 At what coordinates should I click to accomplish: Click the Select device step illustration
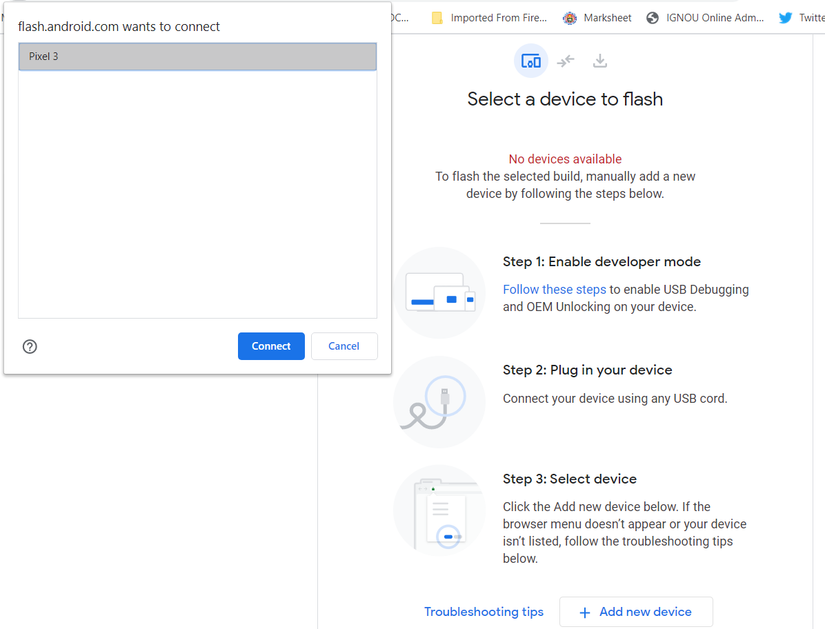pos(440,510)
